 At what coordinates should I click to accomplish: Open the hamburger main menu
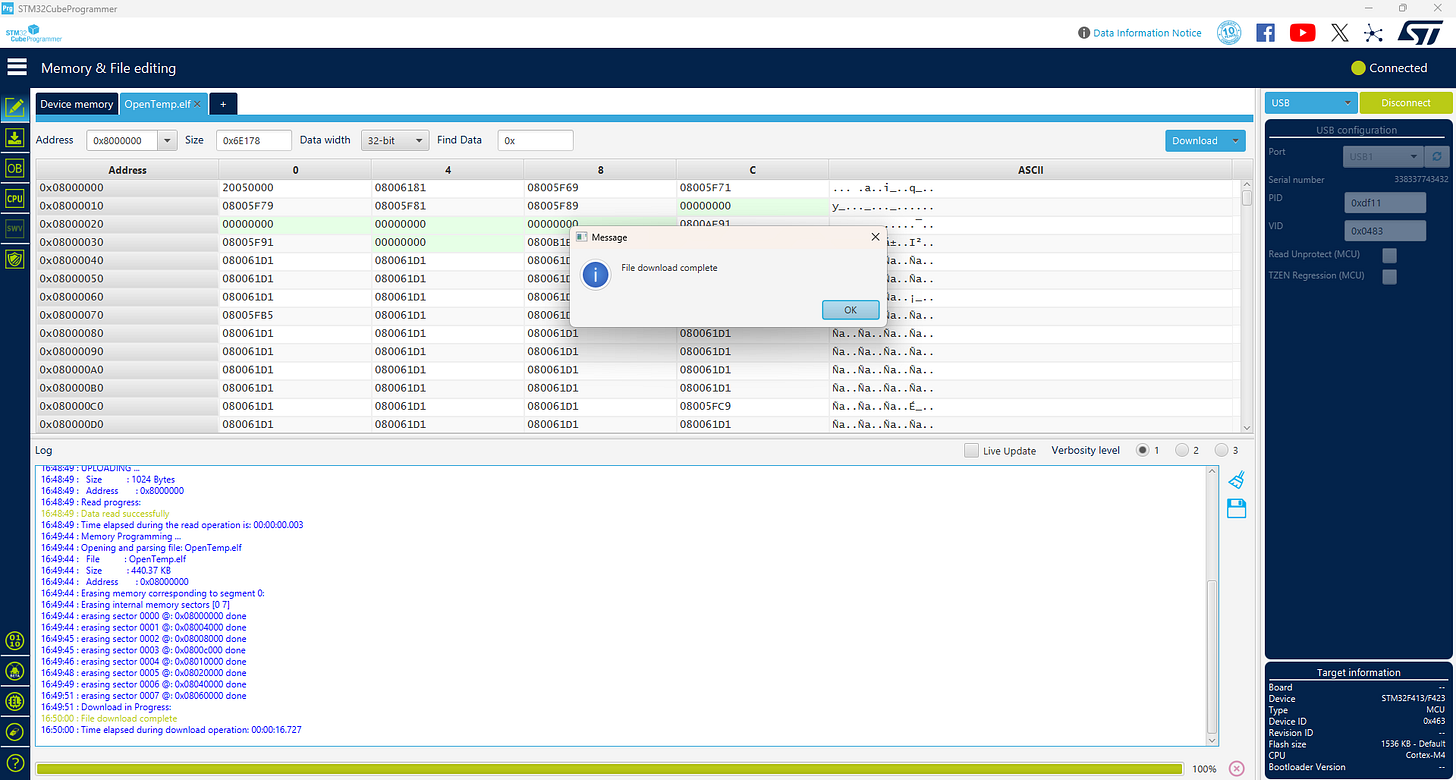[17, 68]
